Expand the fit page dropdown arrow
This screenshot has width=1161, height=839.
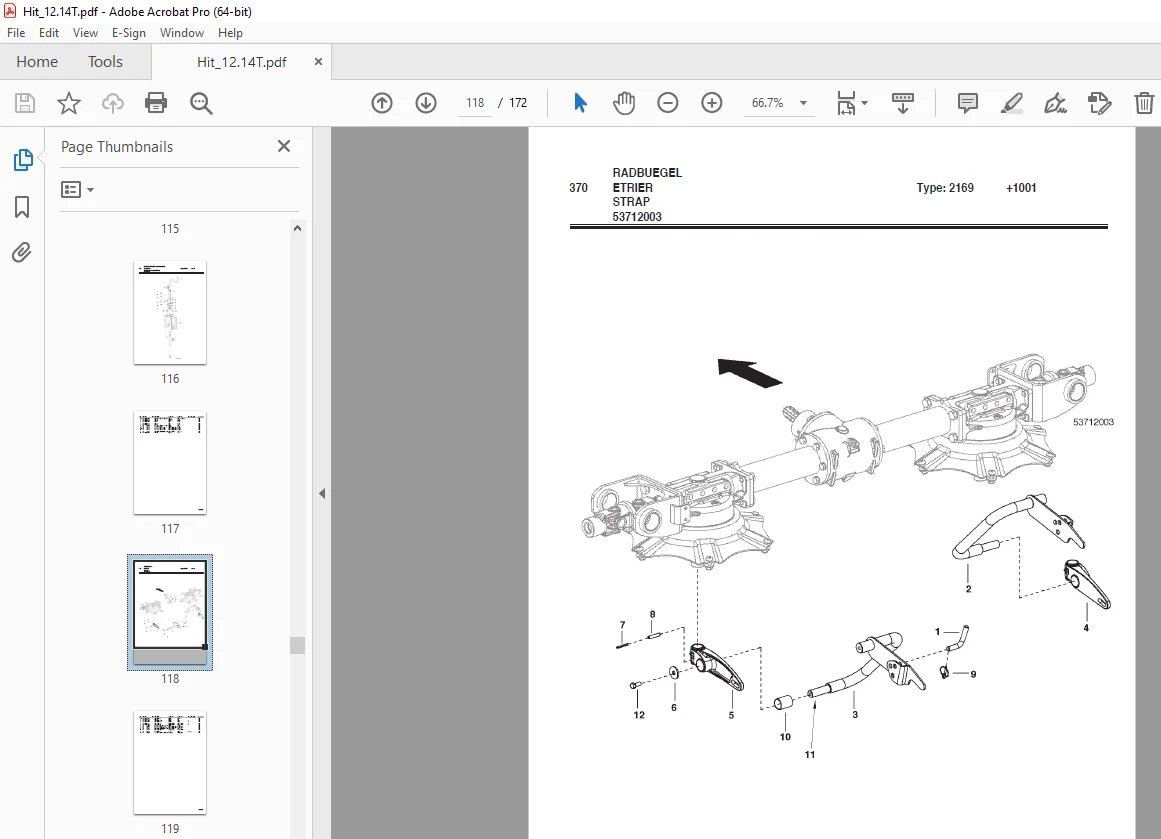click(x=864, y=103)
